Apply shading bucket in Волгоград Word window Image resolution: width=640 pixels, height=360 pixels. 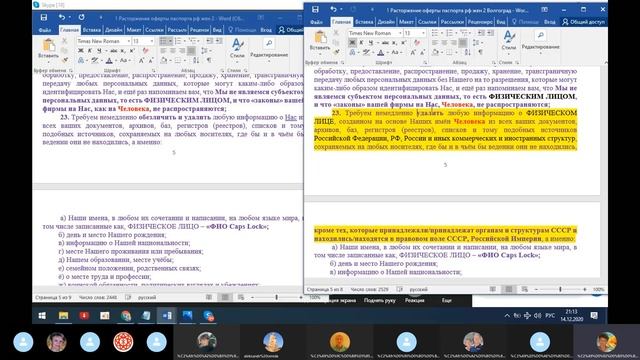point(436,52)
